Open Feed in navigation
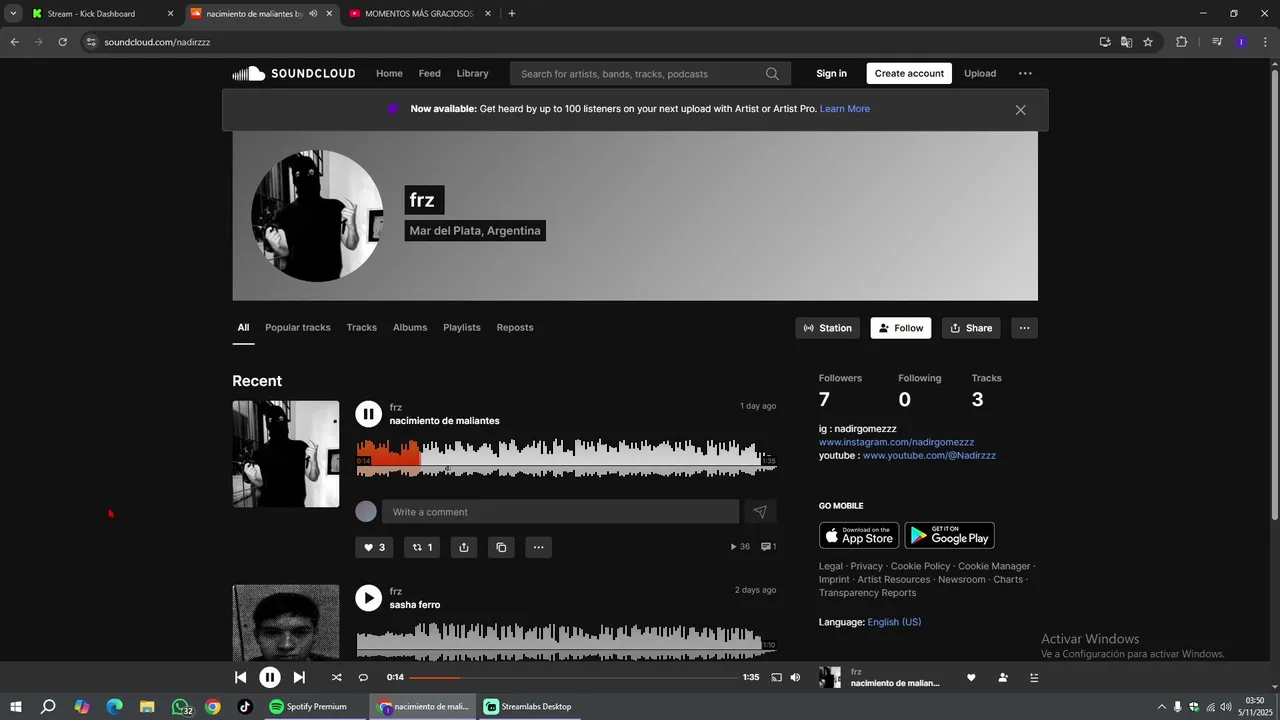Viewport: 1280px width, 720px height. [x=430, y=73]
